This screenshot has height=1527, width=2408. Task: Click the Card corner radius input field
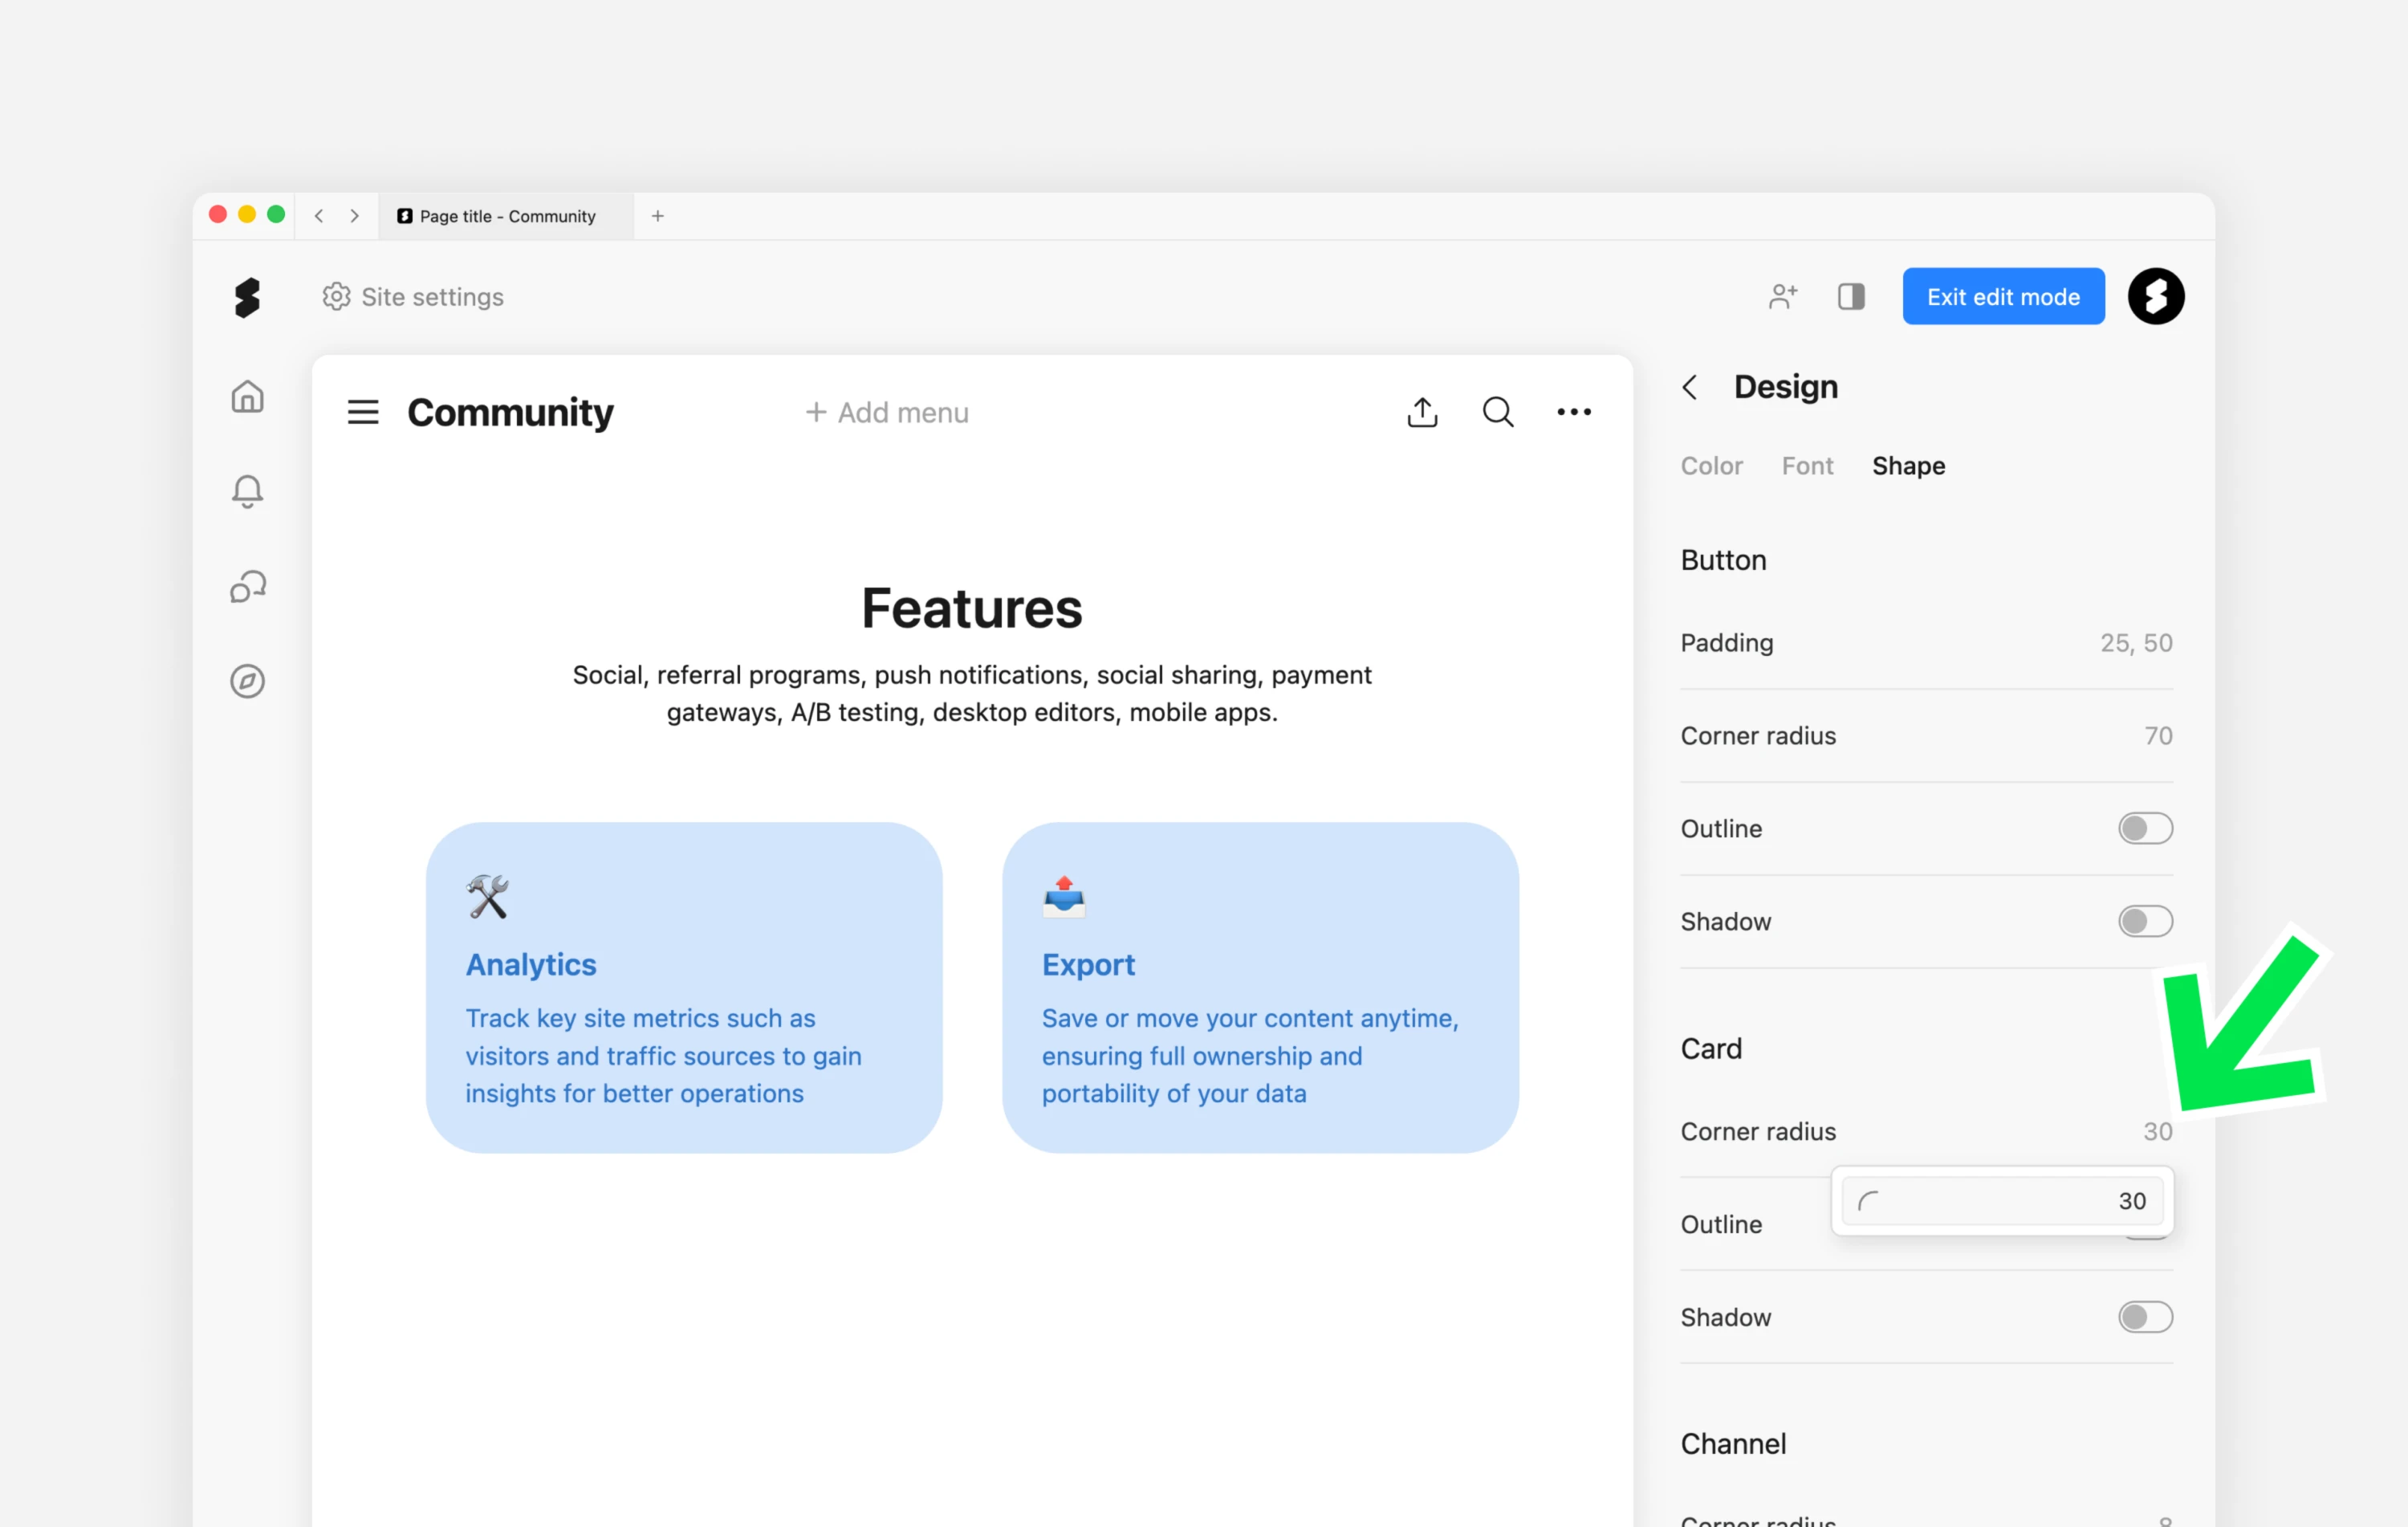(x=2002, y=1201)
